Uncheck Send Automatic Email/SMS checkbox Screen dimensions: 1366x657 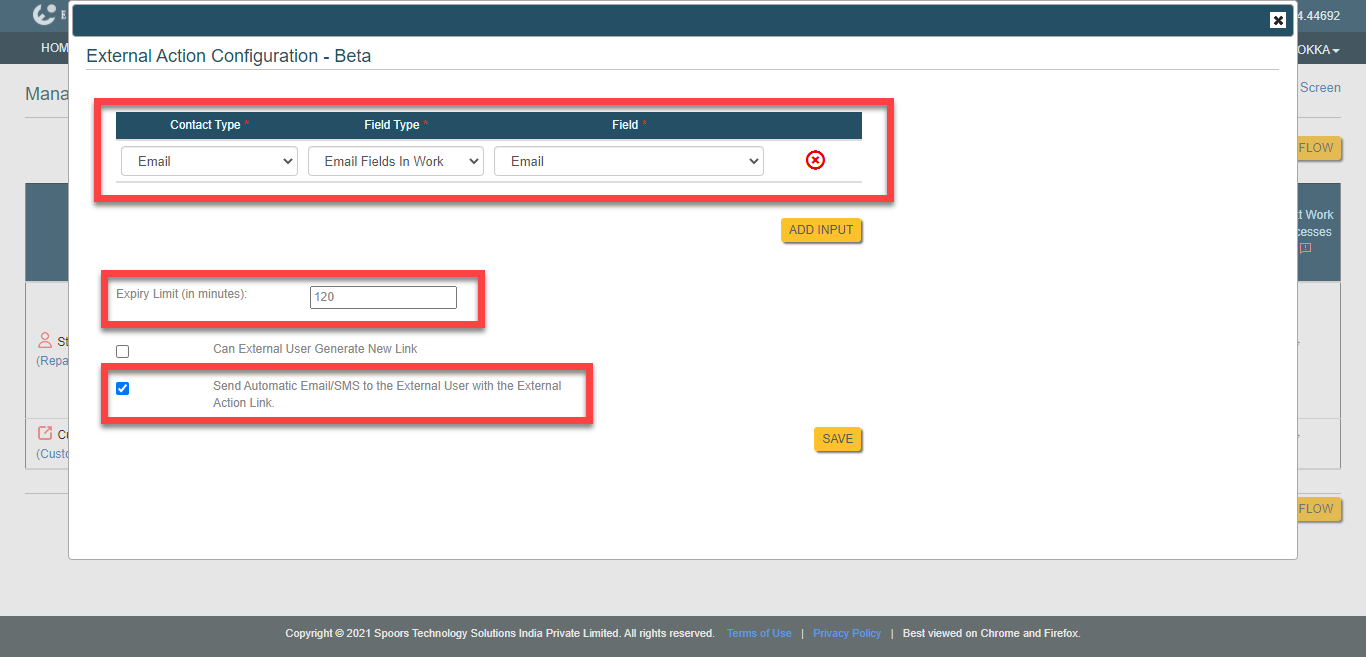pos(123,388)
